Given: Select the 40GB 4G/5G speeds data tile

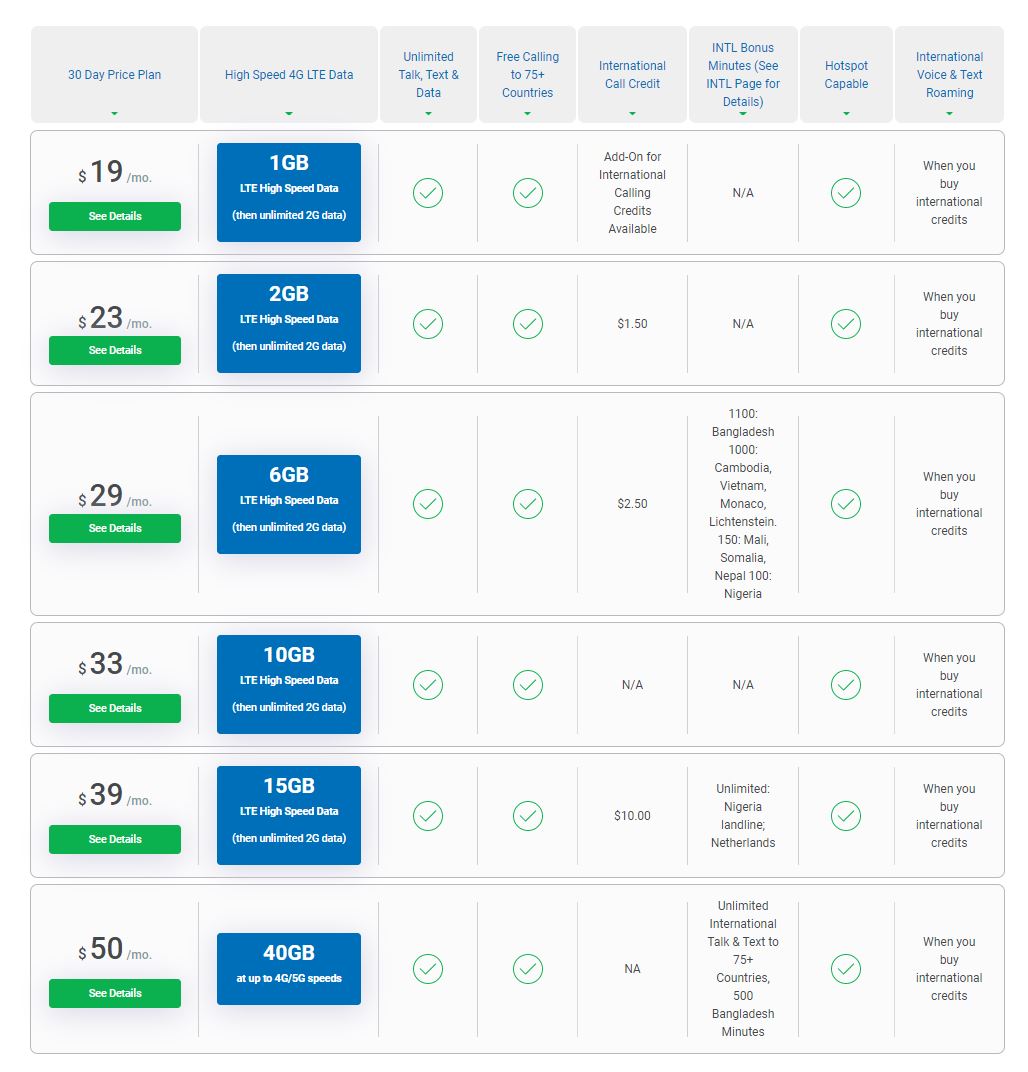Looking at the screenshot, I should tap(288, 969).
